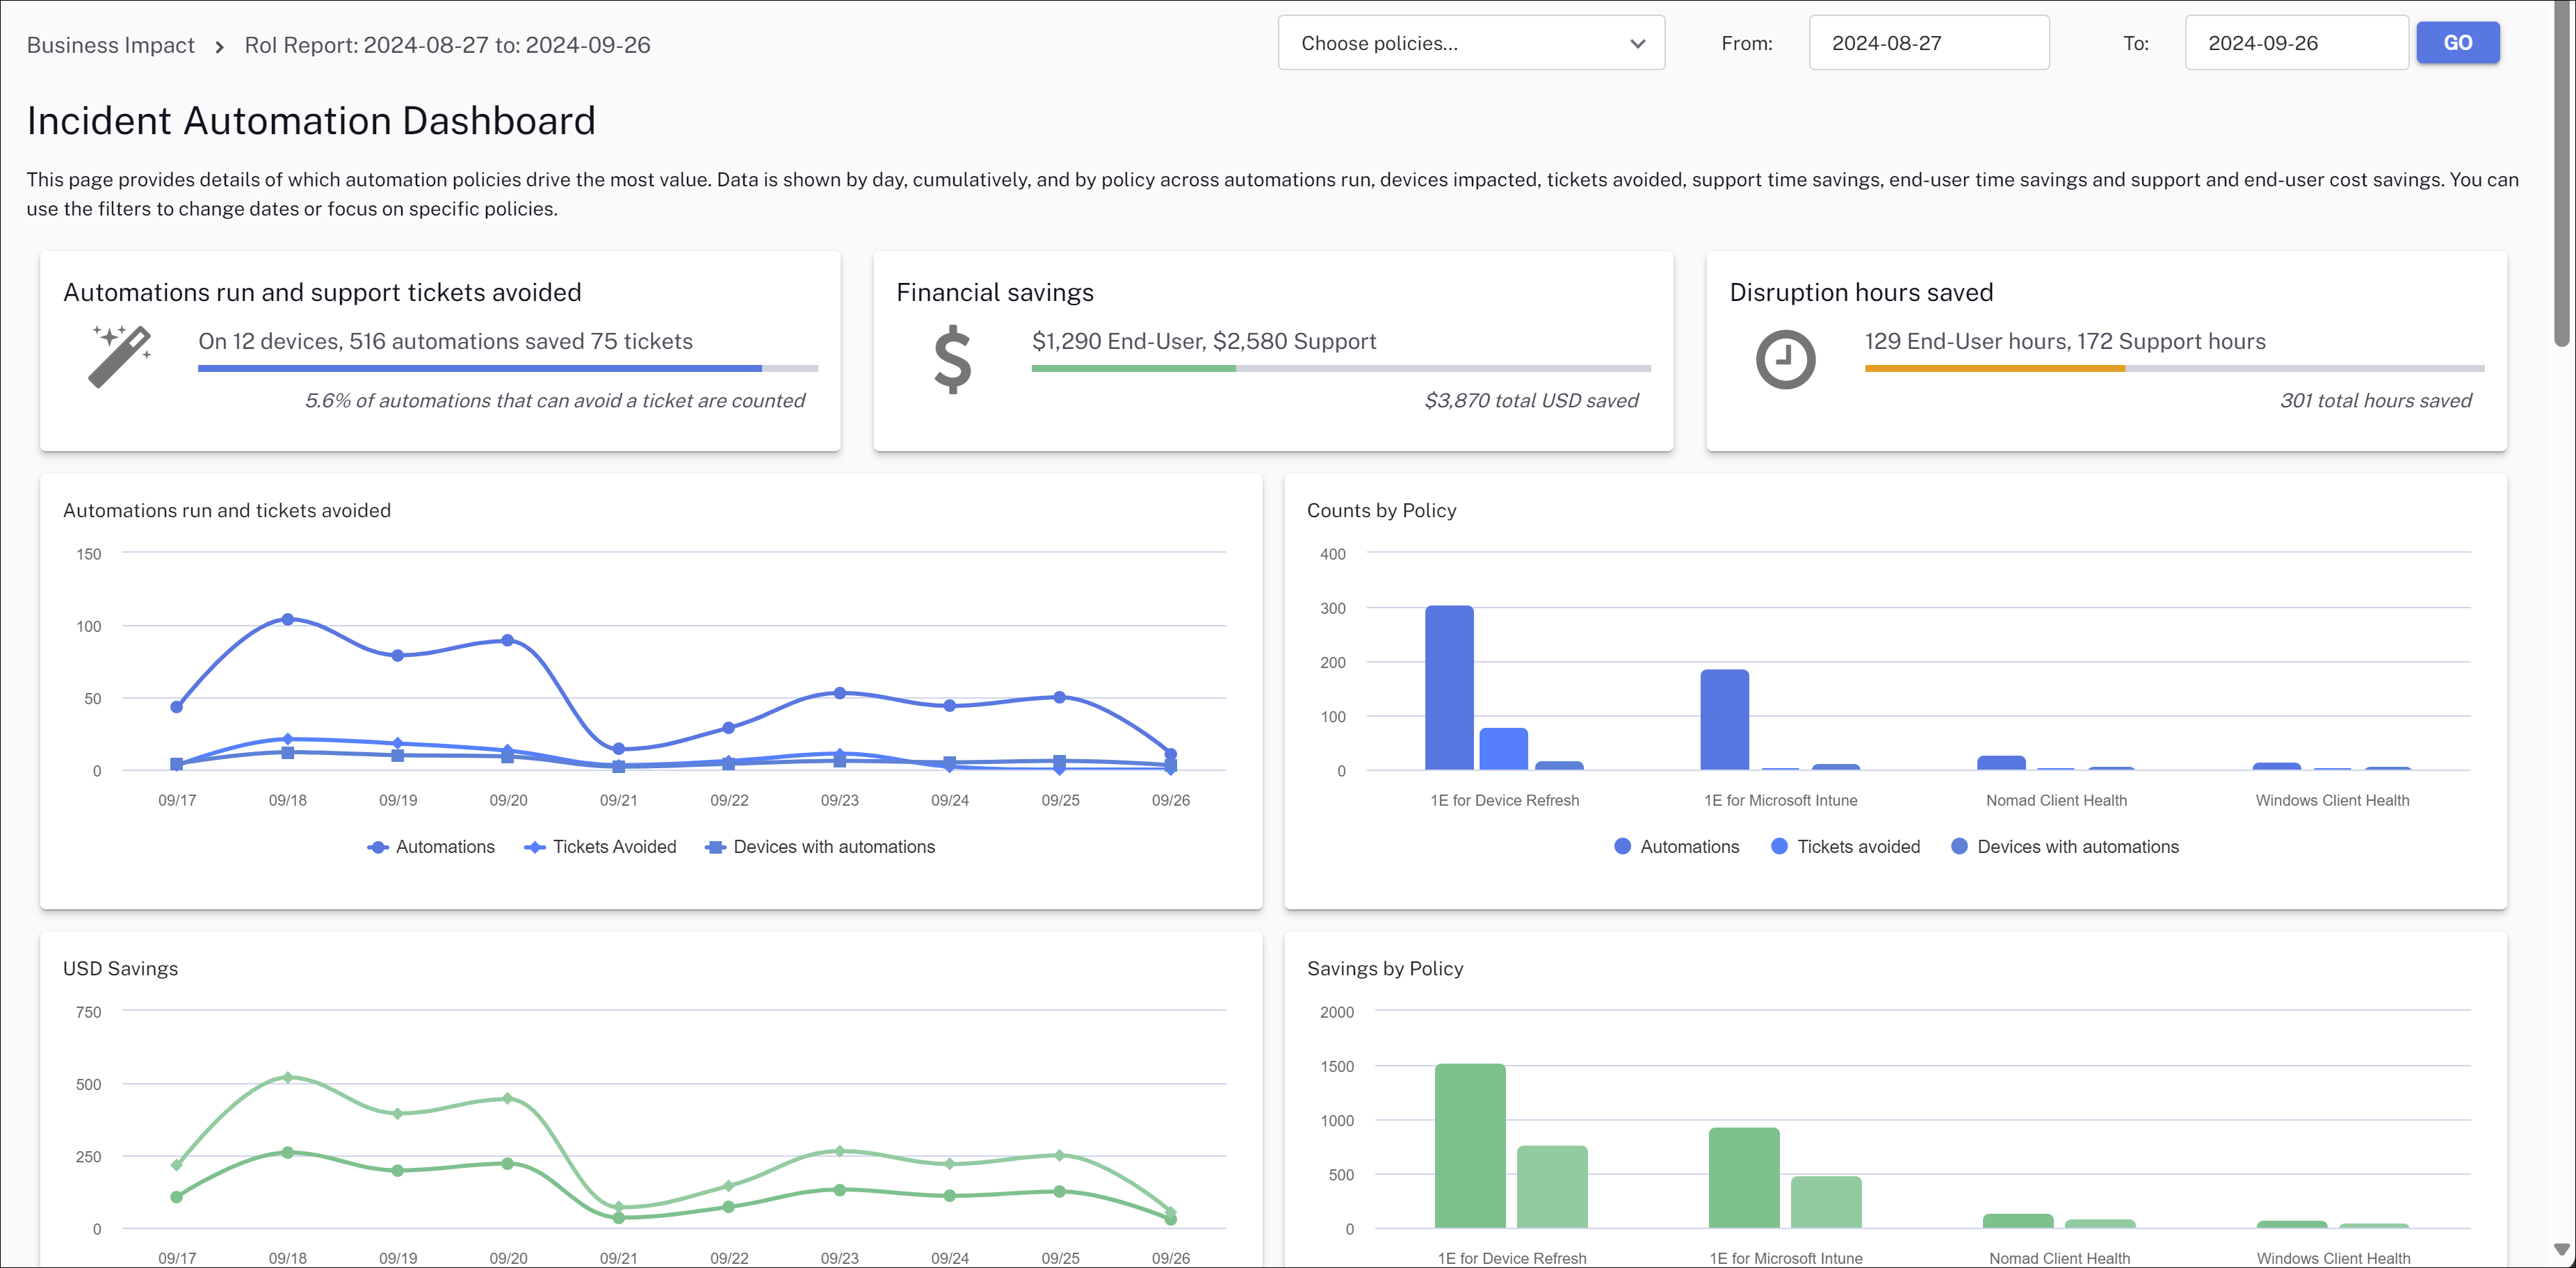2576x1268 pixels.
Task: Toggle Devices with automations in Counts by Policy
Action: click(x=2077, y=847)
